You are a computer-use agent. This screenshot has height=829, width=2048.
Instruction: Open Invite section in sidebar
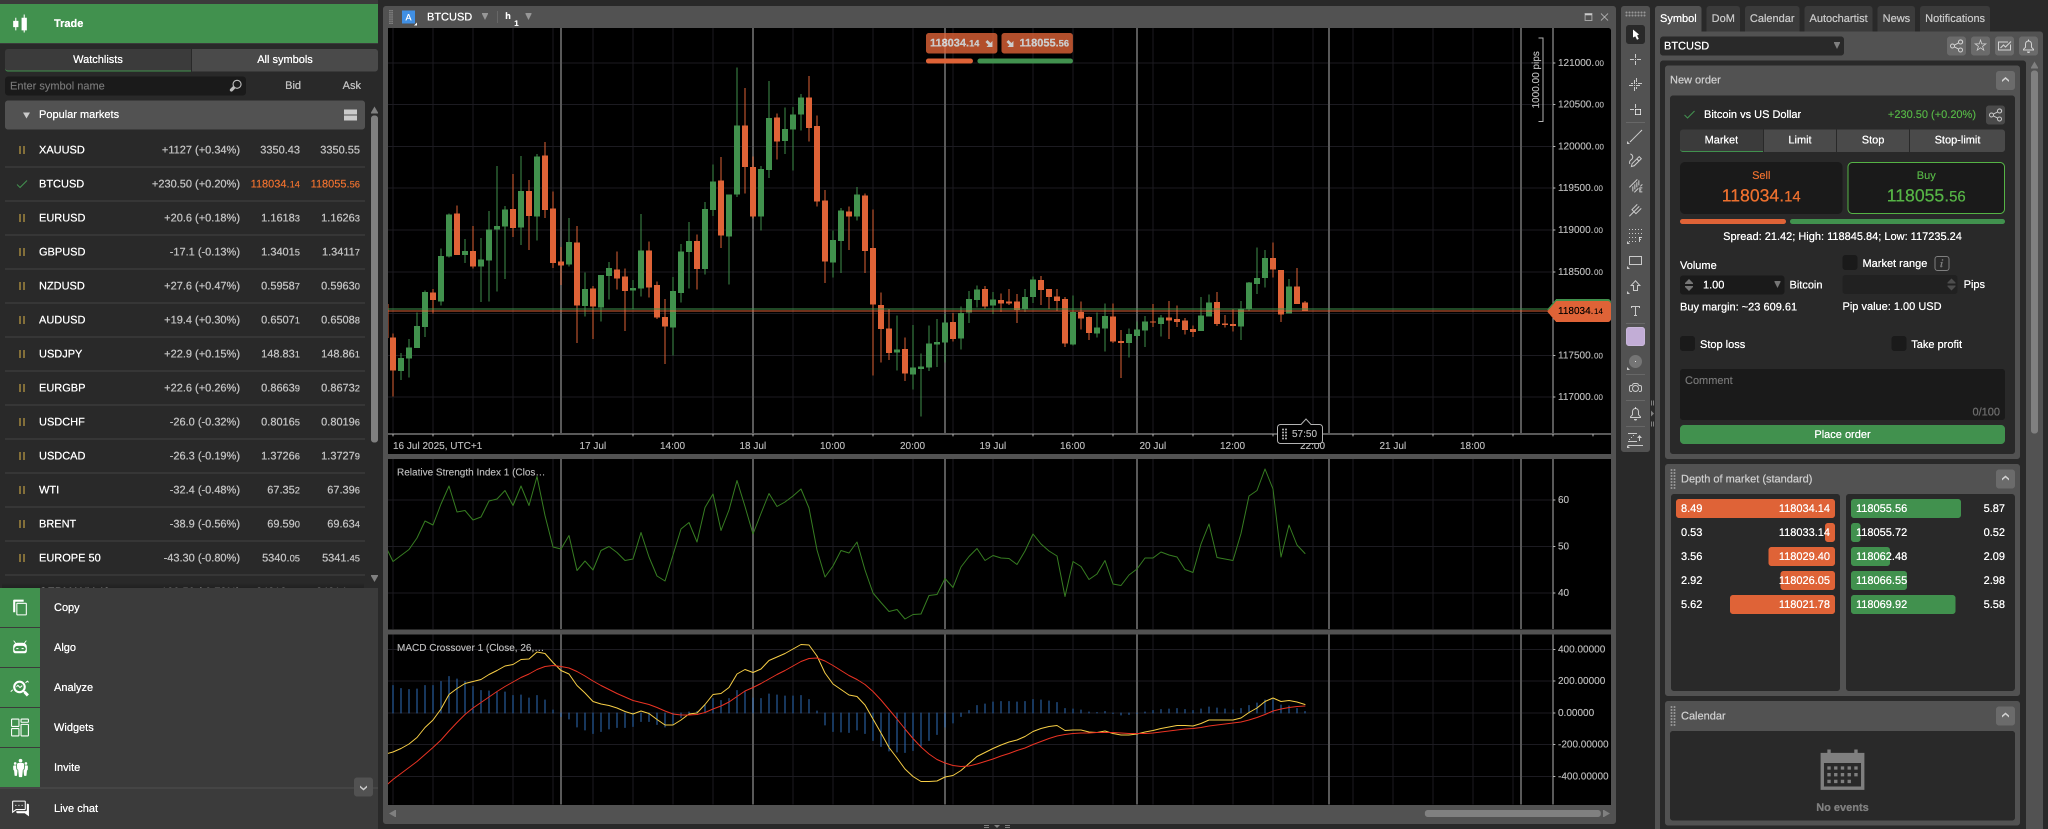pyautogui.click(x=189, y=767)
